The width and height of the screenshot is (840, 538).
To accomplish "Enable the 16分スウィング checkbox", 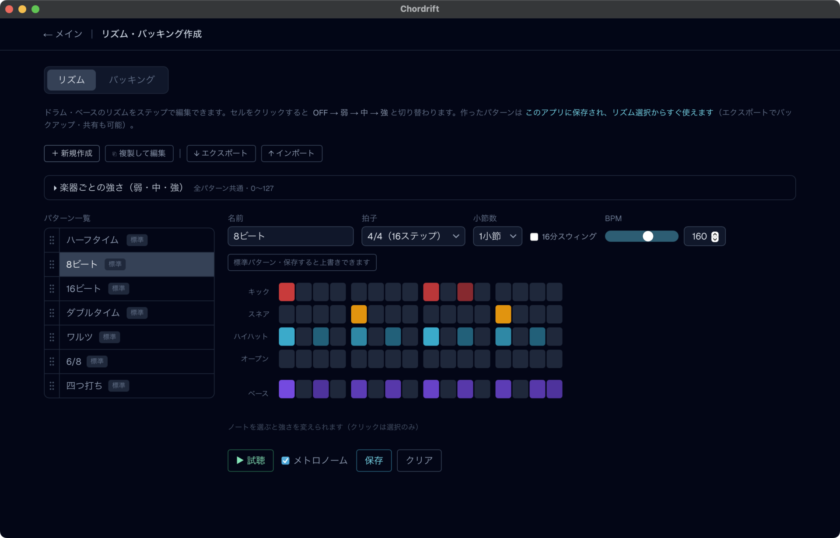I will coord(534,237).
